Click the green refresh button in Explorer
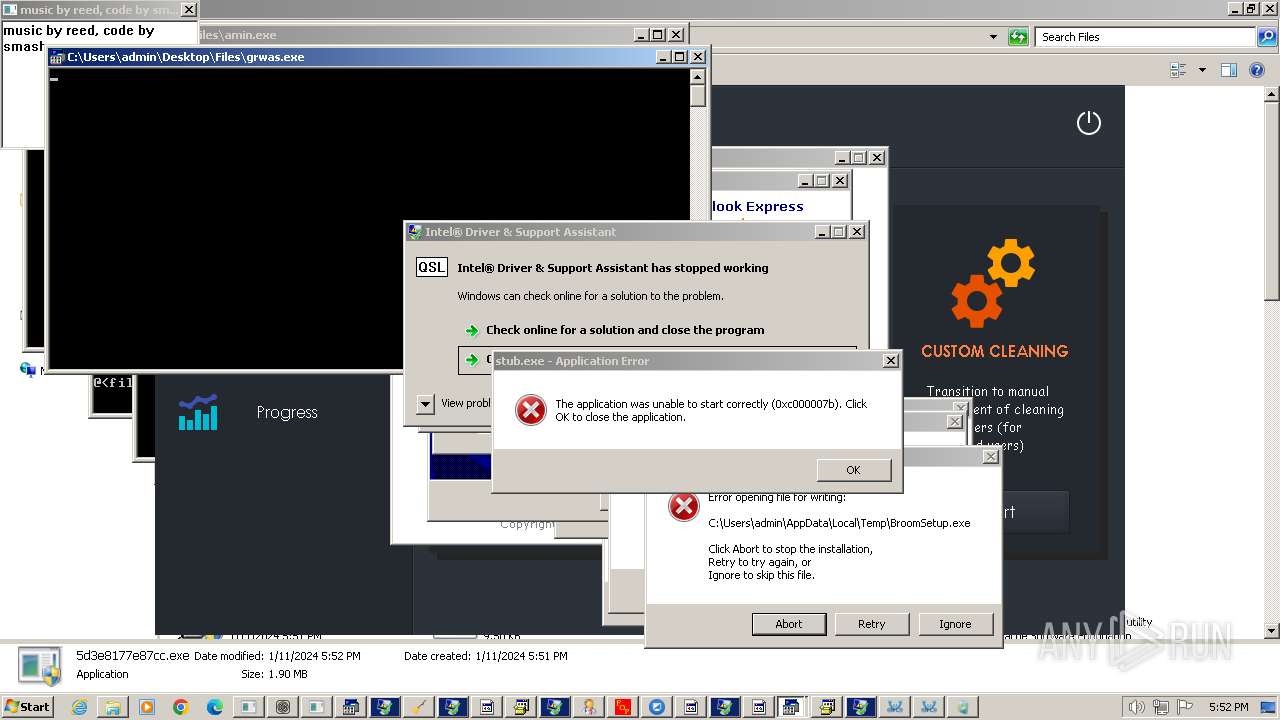The image size is (1280, 720). tap(1018, 37)
